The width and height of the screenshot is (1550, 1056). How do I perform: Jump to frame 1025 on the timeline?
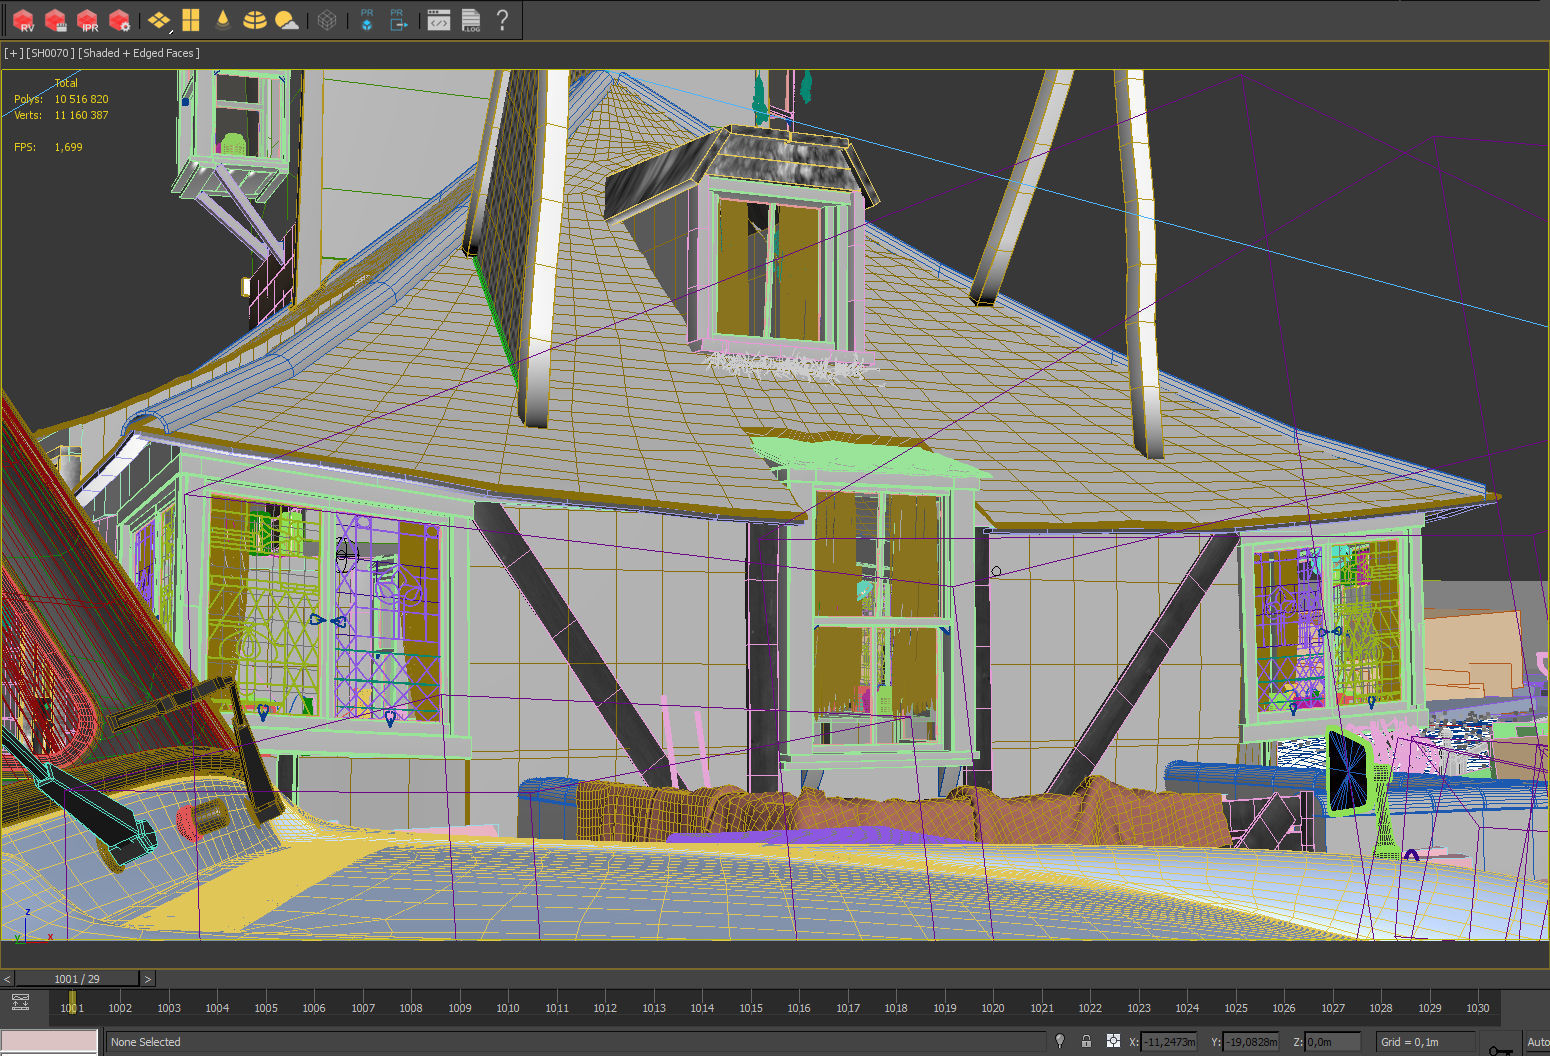point(1236,1008)
